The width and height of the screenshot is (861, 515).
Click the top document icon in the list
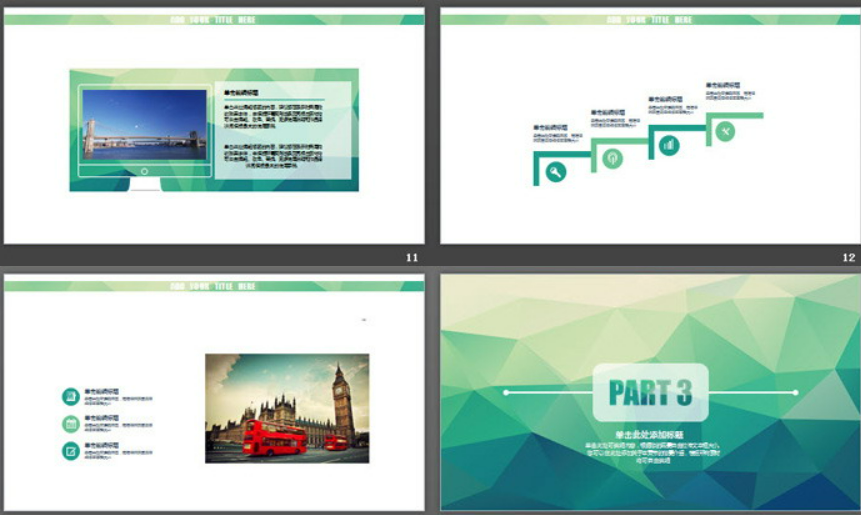point(71,397)
